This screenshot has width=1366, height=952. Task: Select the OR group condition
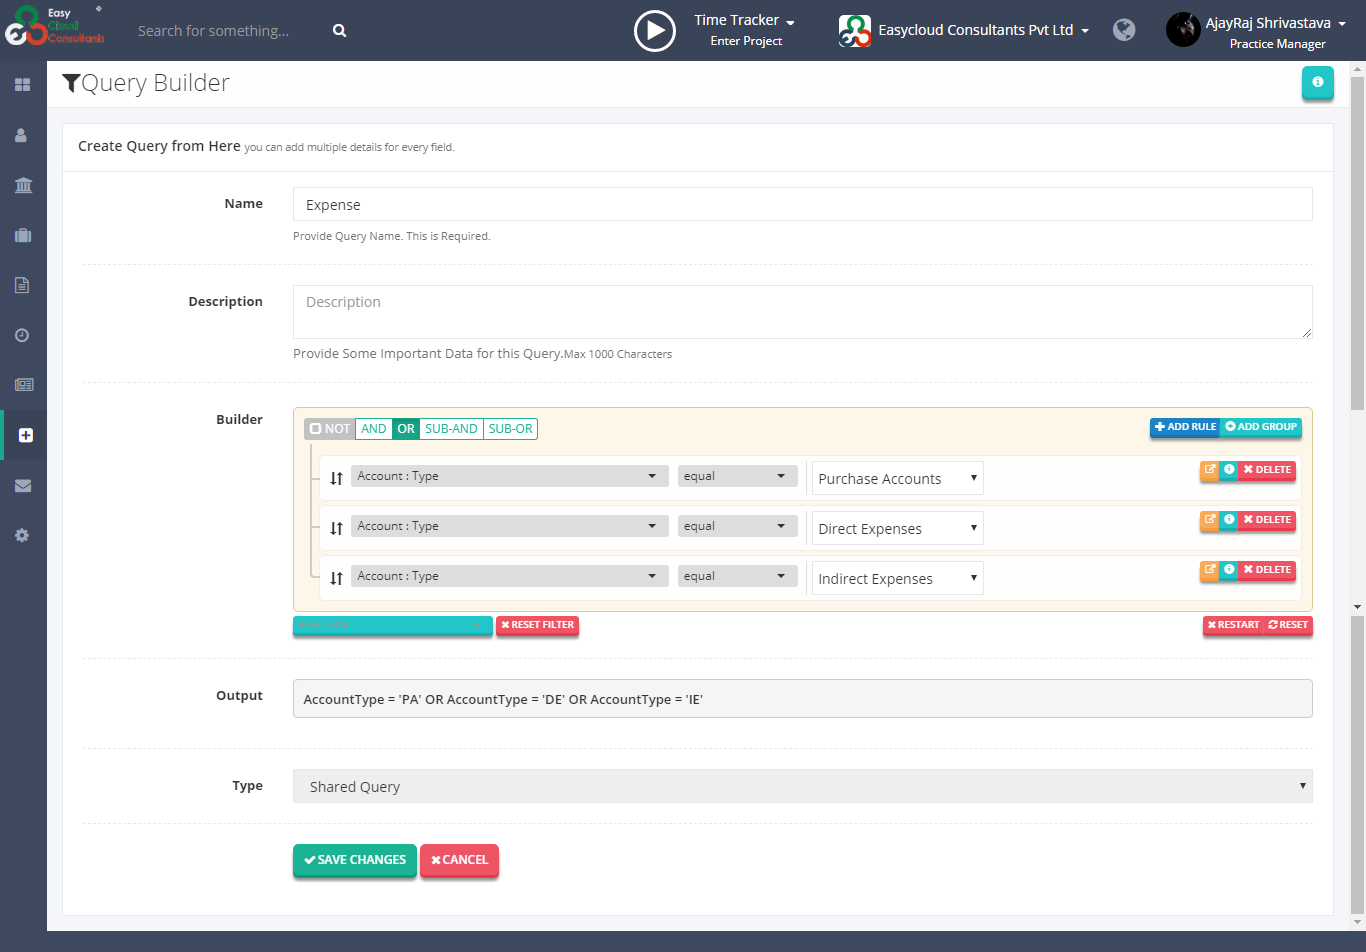pyautogui.click(x=406, y=429)
